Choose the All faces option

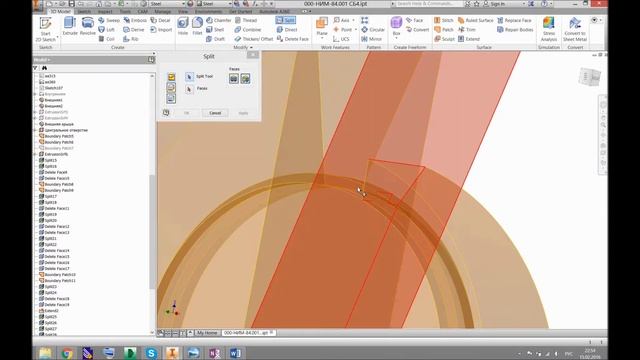pyautogui.click(x=233, y=78)
